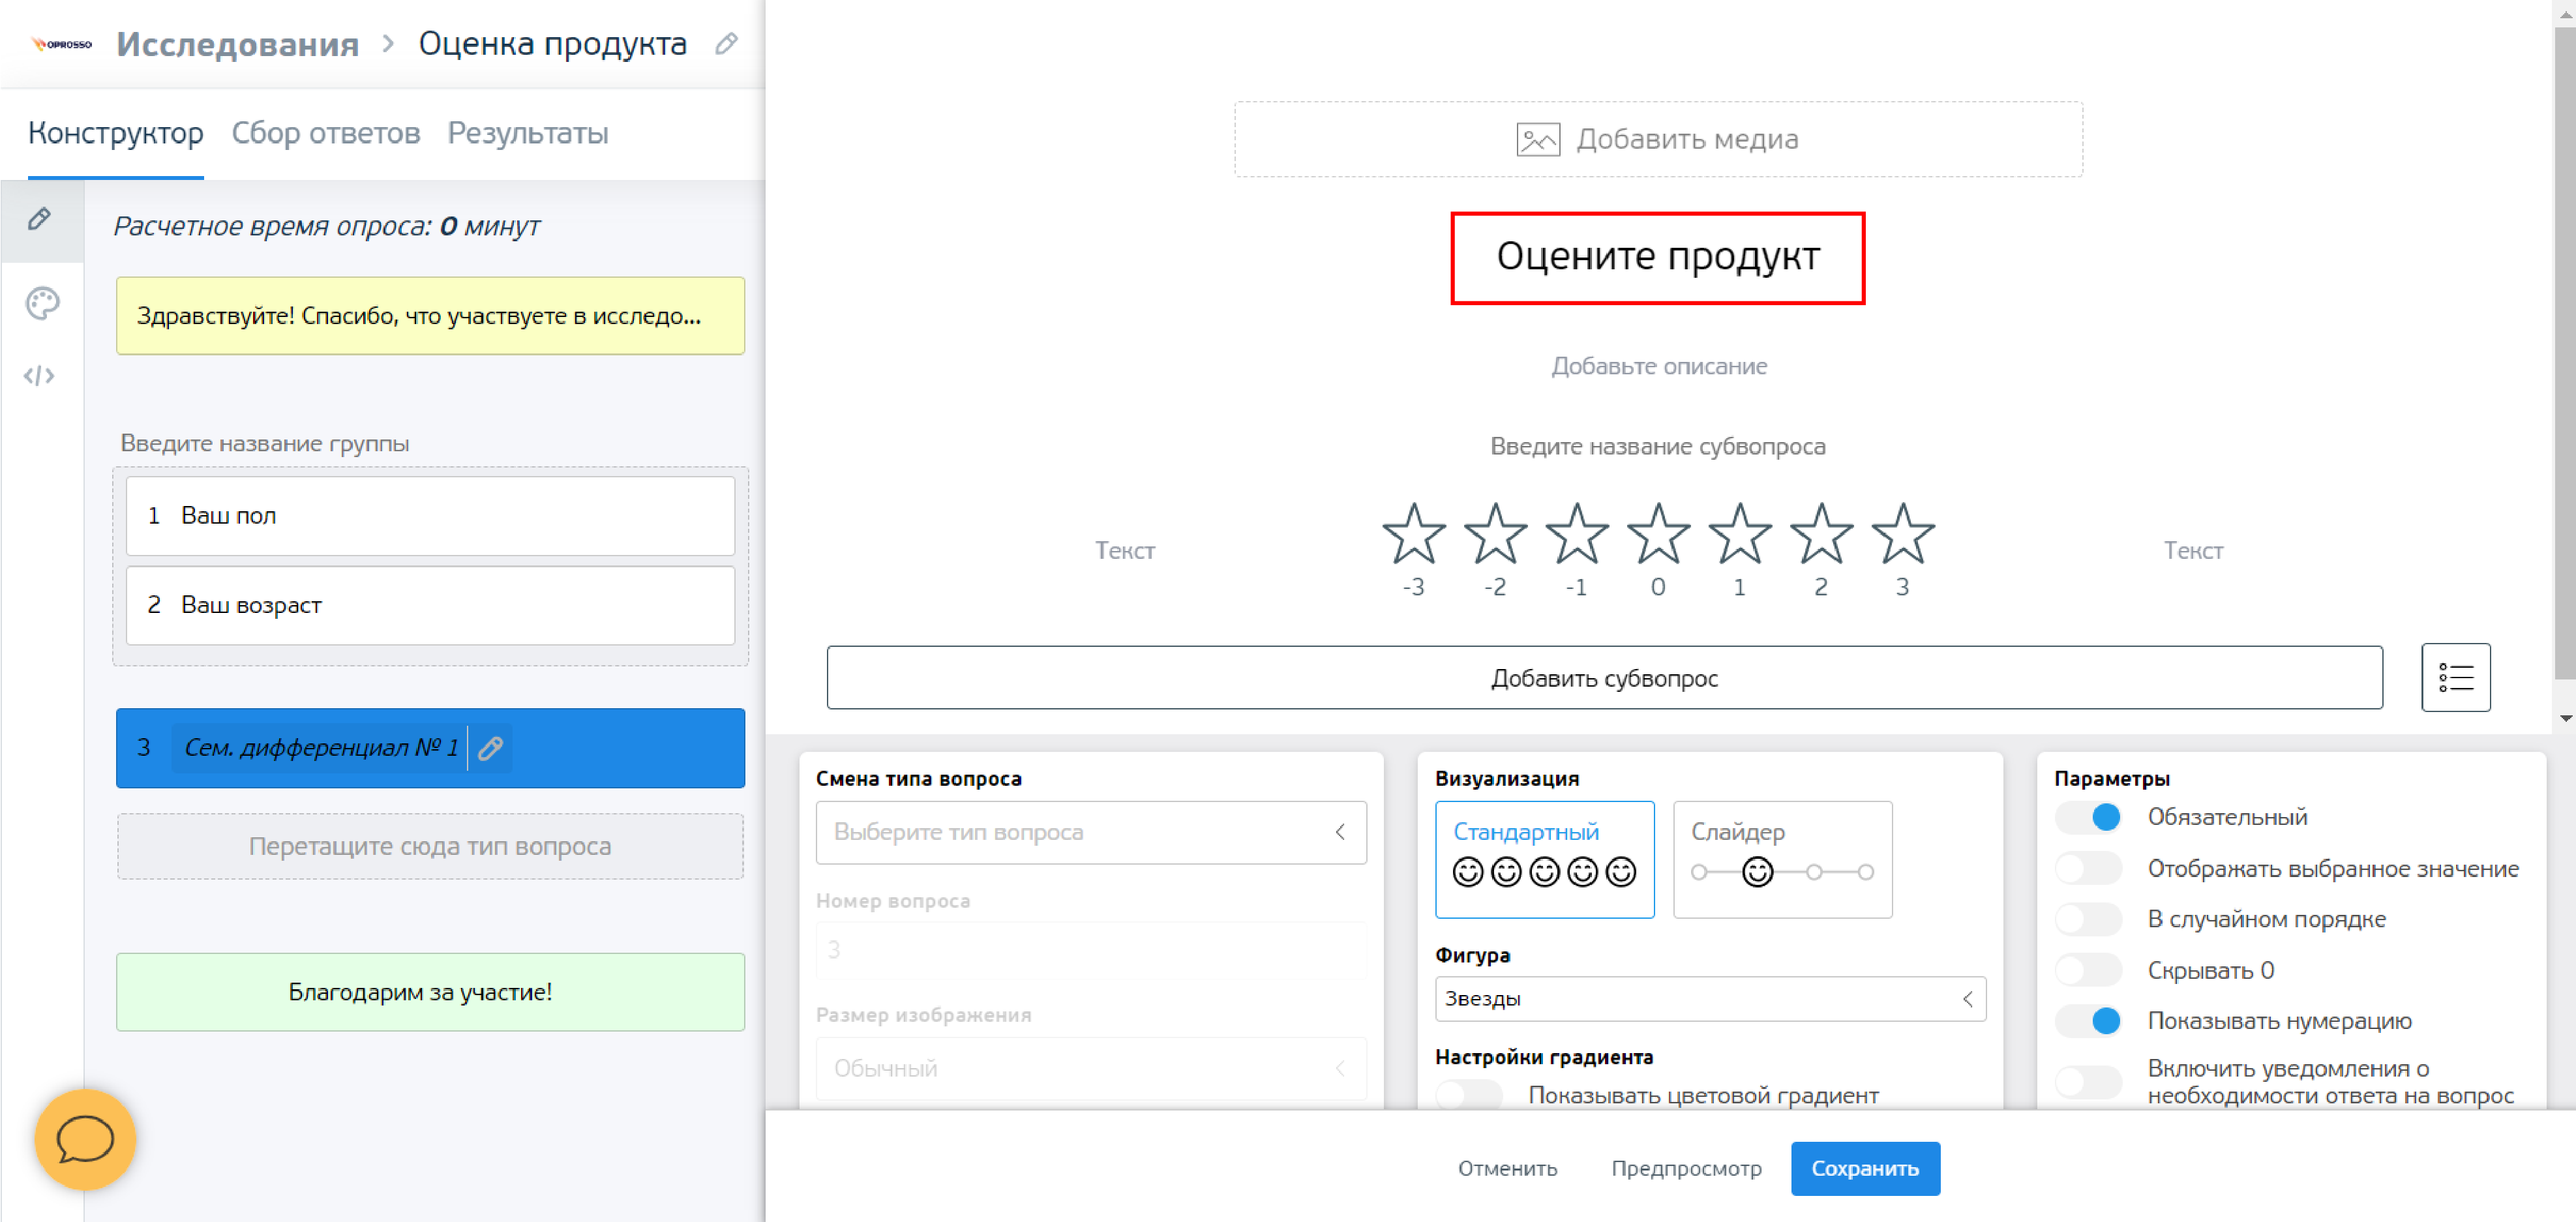Toggle the Обязательный switch
This screenshot has height=1222, width=2576.
point(2088,817)
